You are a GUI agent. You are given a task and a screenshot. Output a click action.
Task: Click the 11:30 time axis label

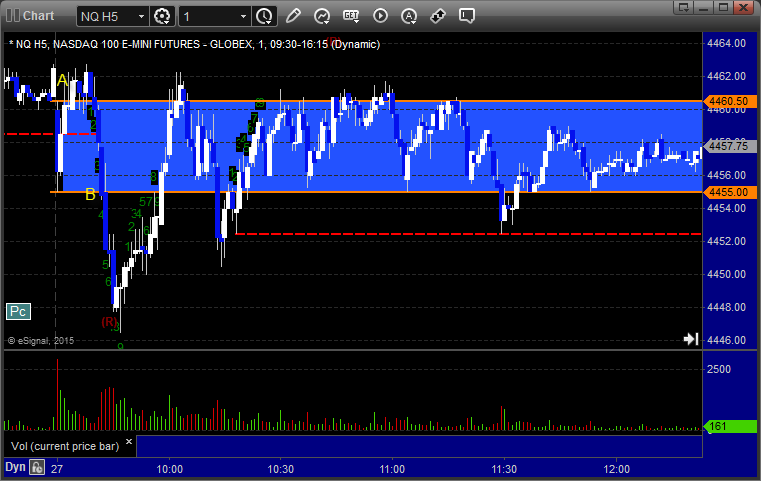504,469
